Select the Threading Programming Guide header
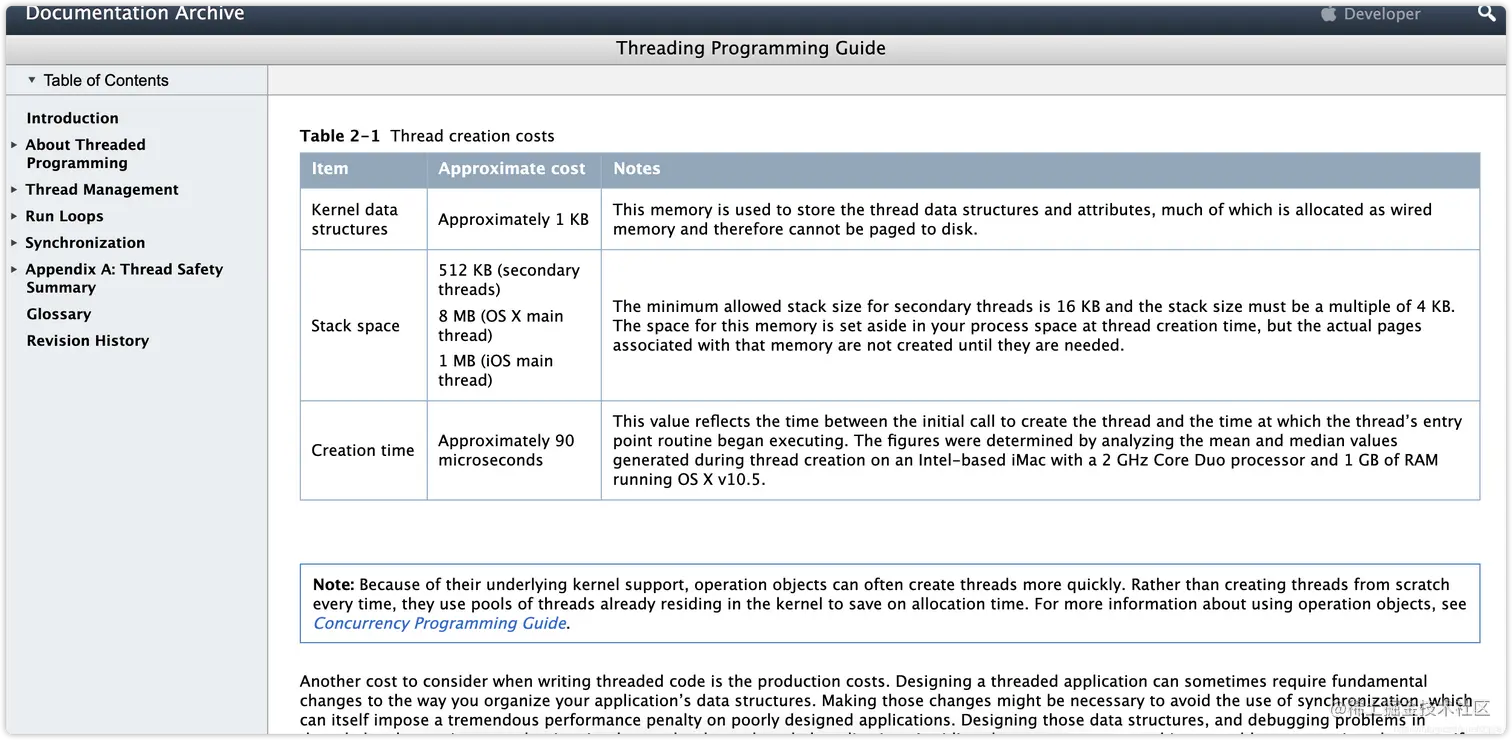 (751, 47)
